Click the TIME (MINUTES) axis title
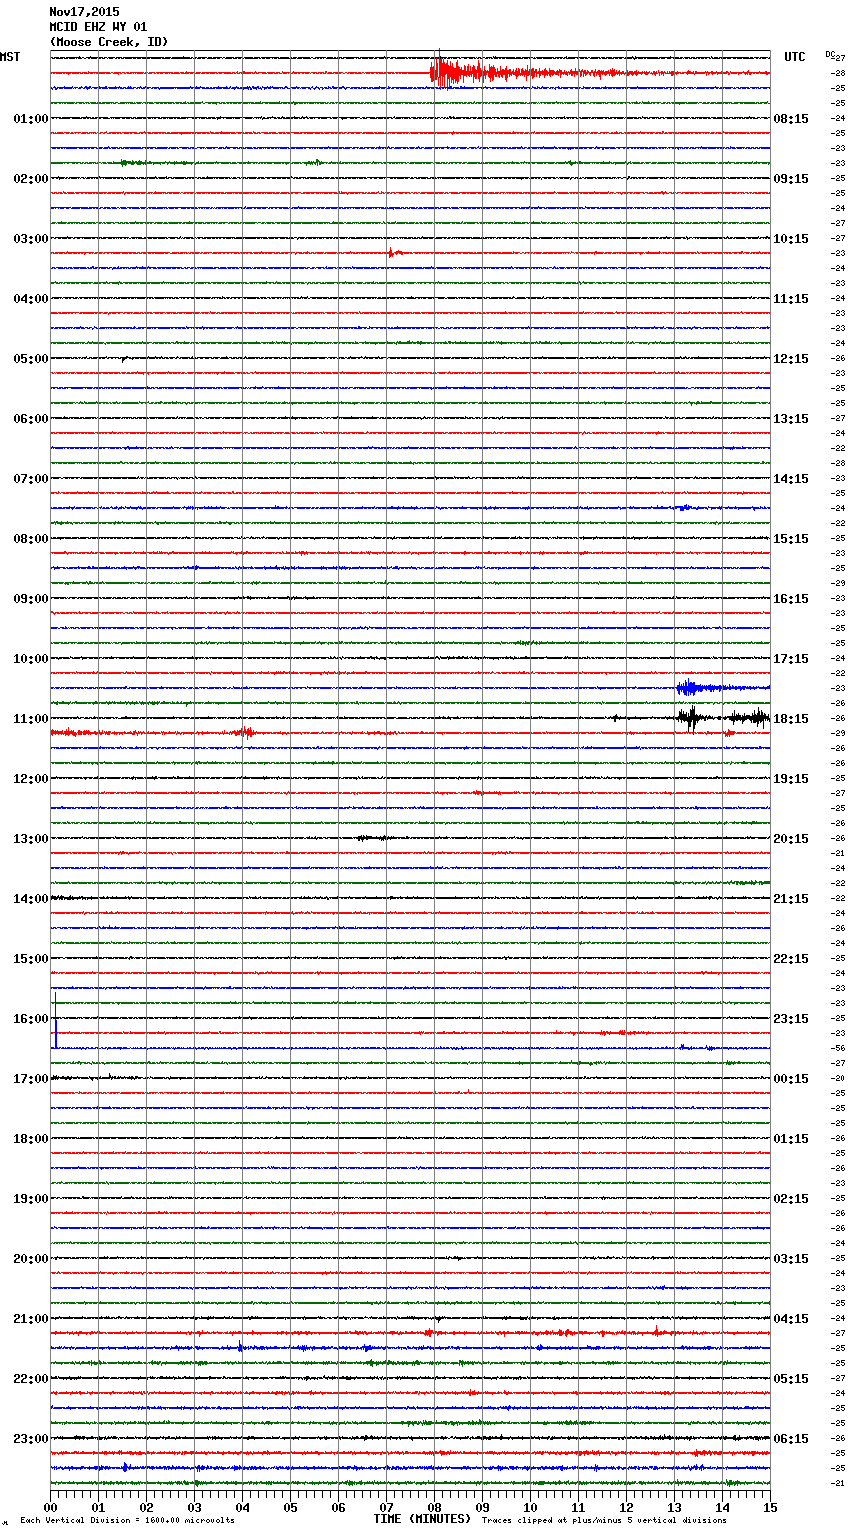 (x=422, y=1519)
